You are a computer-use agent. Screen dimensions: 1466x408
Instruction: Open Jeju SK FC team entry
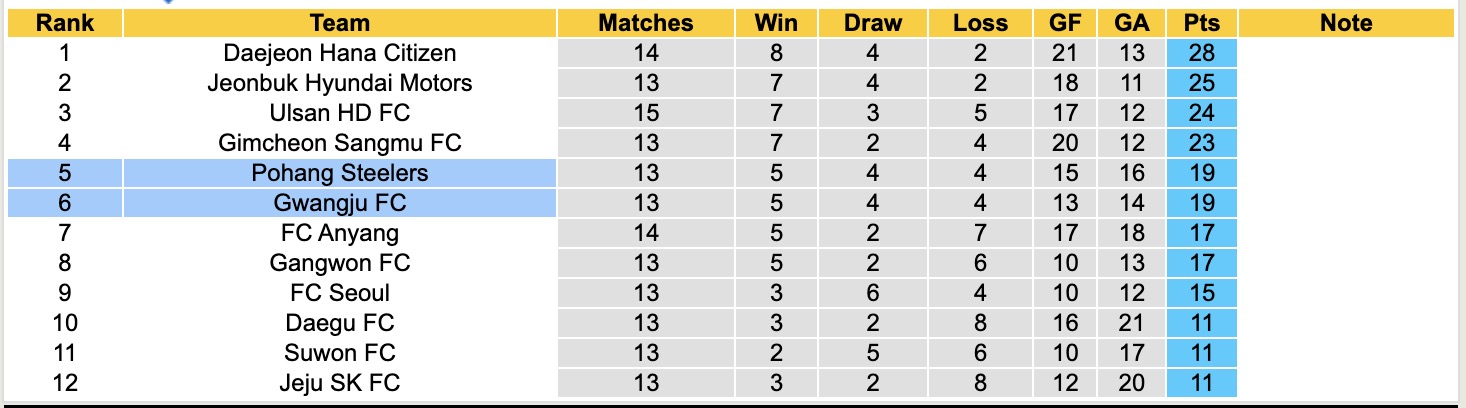[340, 383]
